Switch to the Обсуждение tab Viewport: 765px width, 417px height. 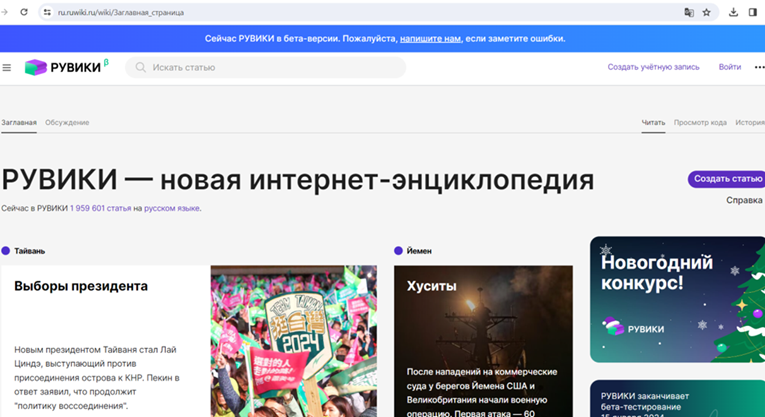67,123
